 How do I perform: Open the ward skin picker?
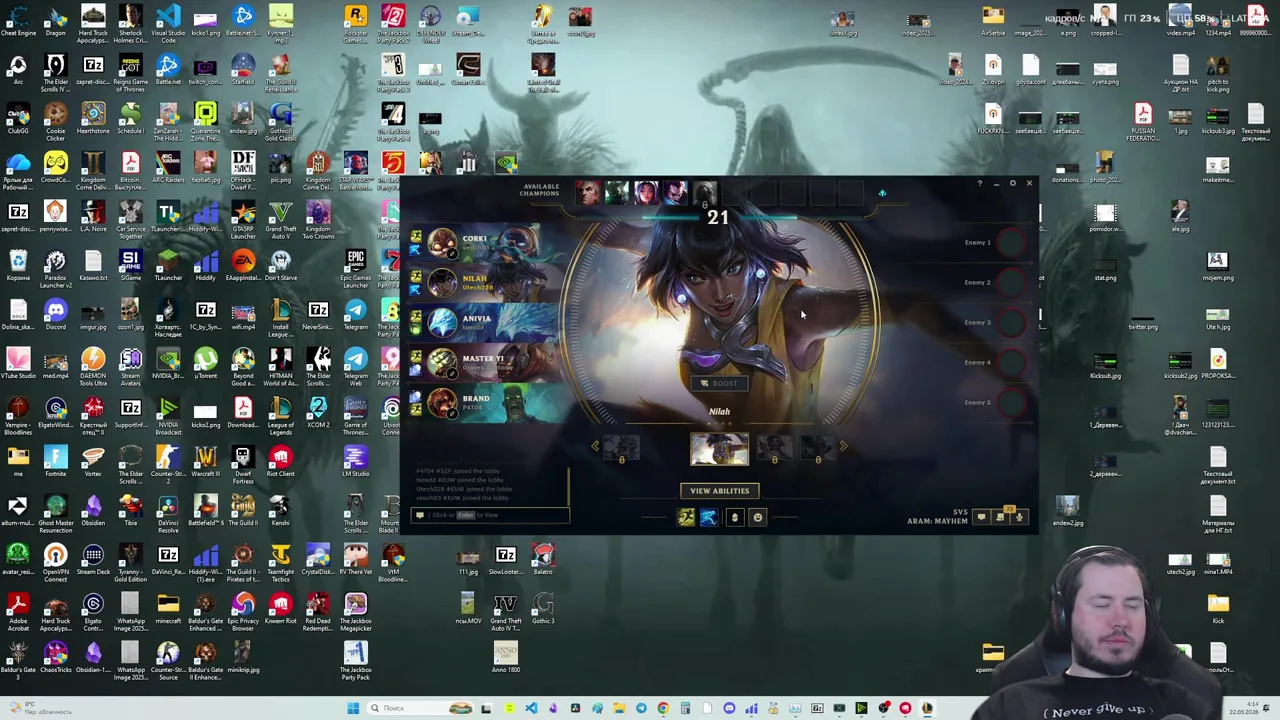pos(735,517)
